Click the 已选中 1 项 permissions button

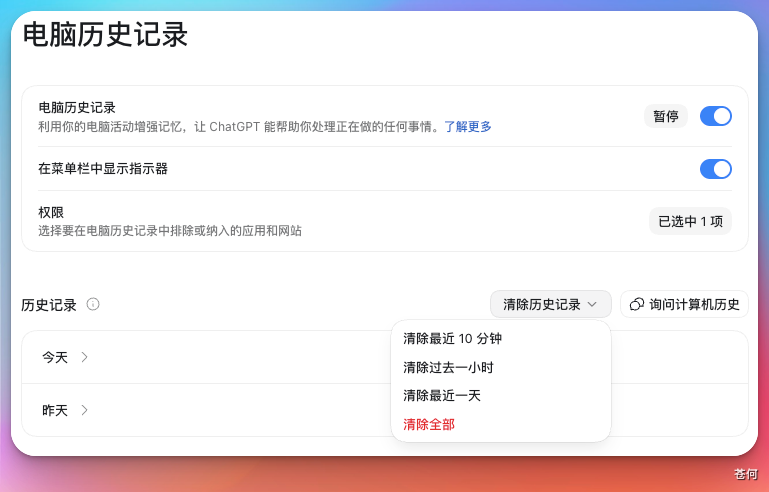[690, 221]
